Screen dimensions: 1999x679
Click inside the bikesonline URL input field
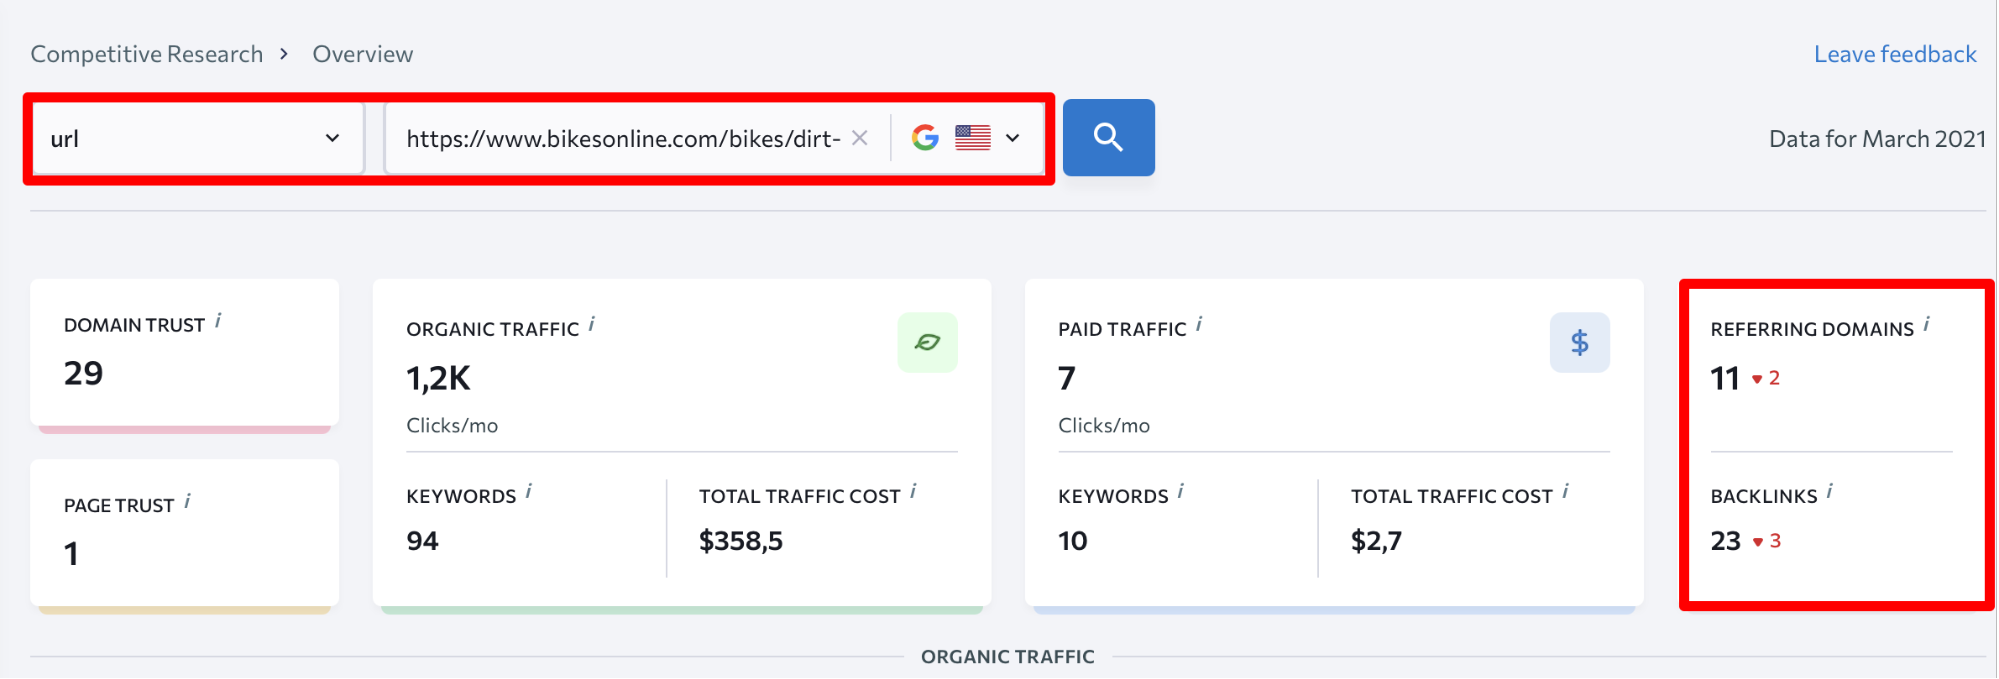pos(622,138)
